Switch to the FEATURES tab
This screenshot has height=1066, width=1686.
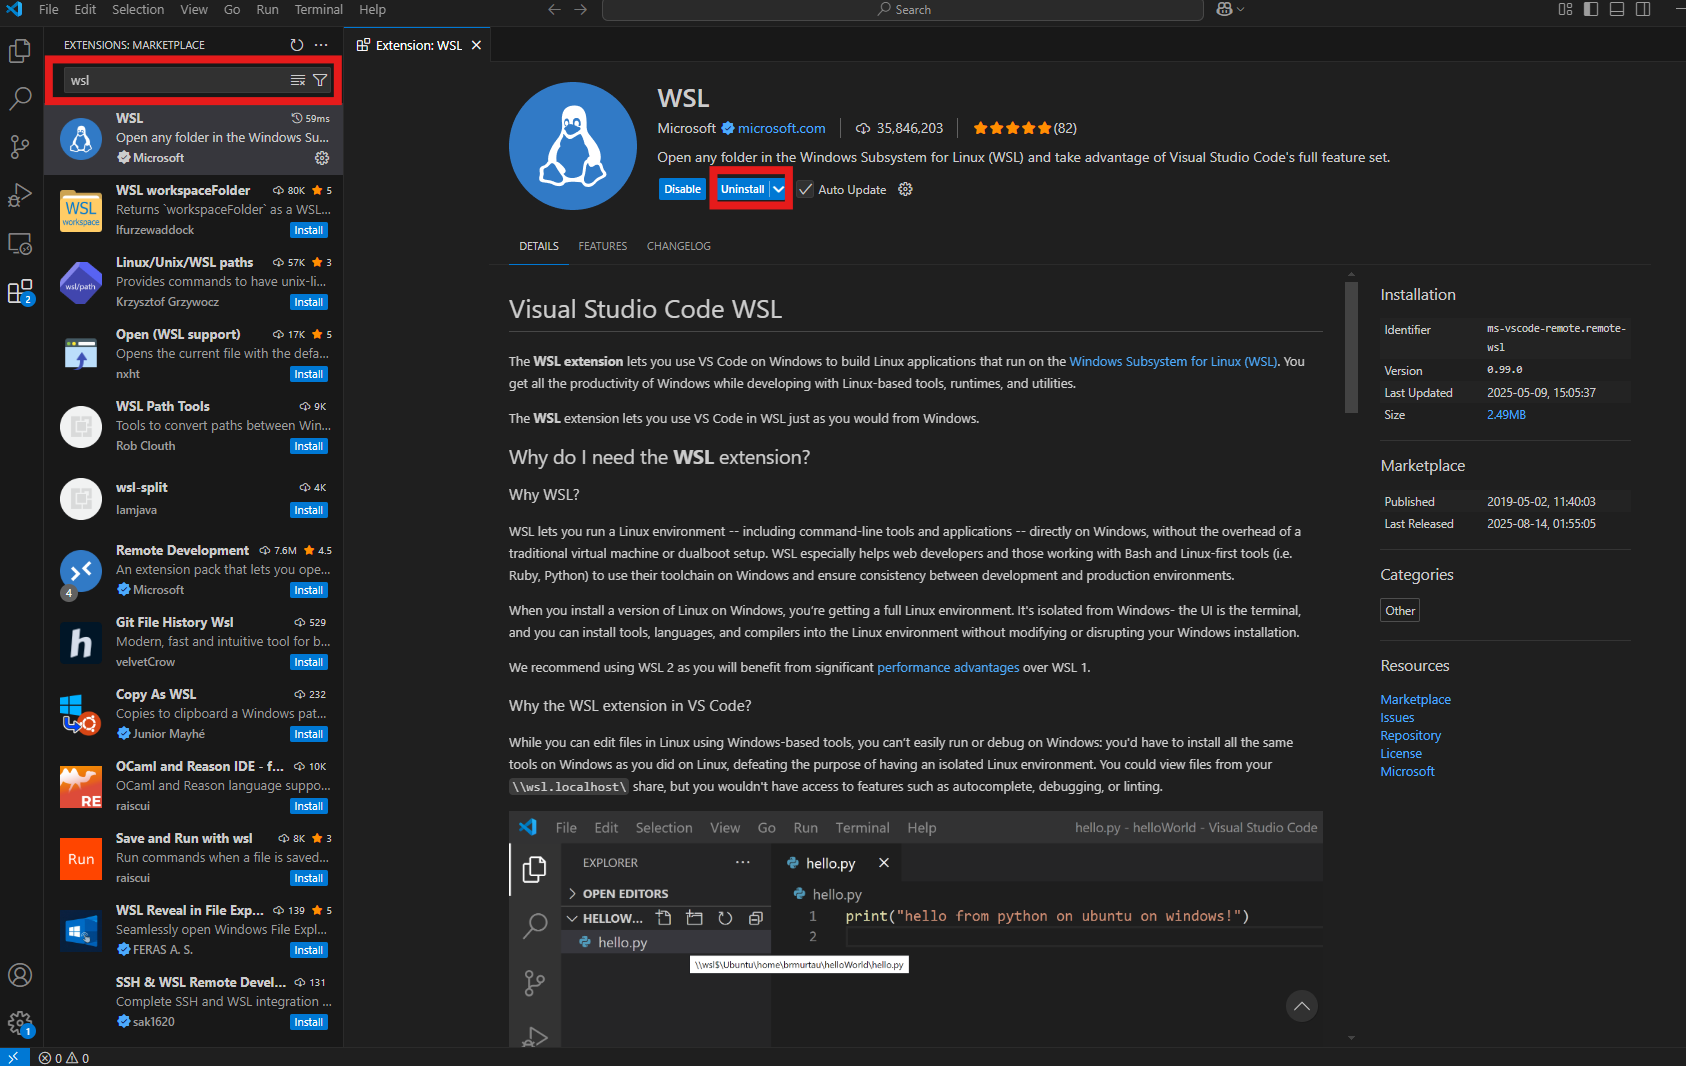point(603,246)
